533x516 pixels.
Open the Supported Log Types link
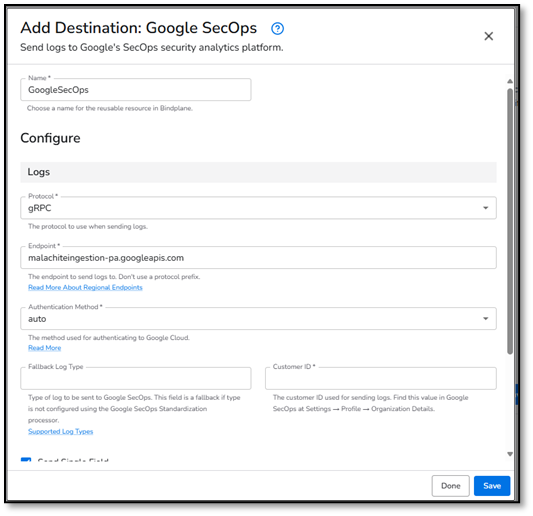point(61,431)
